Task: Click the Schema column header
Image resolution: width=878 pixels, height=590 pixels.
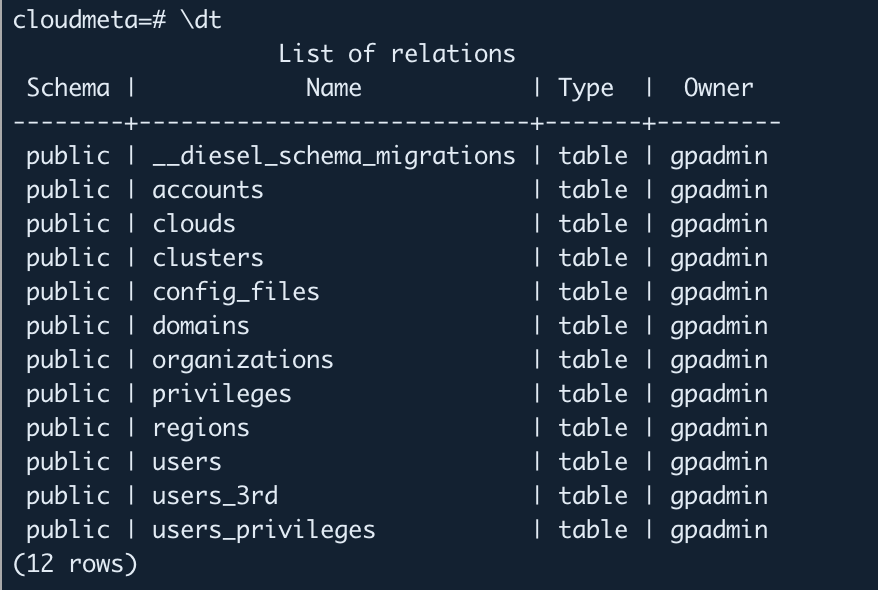Action: coord(68,88)
